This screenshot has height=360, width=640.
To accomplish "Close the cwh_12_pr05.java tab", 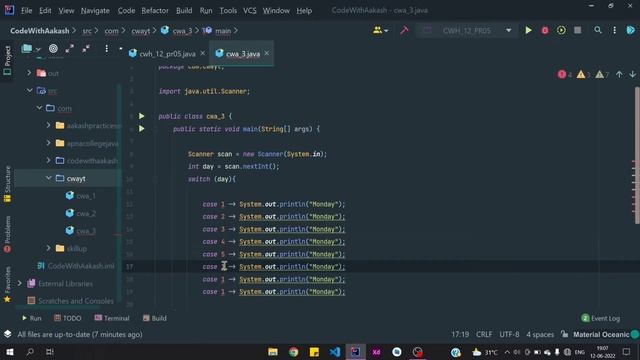I will click(x=202, y=53).
